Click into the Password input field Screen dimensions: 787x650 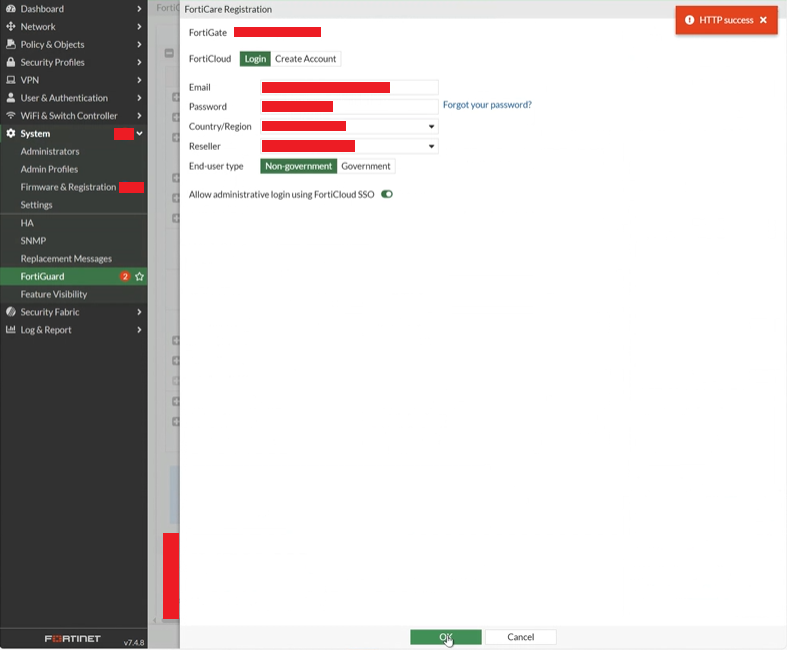349,106
